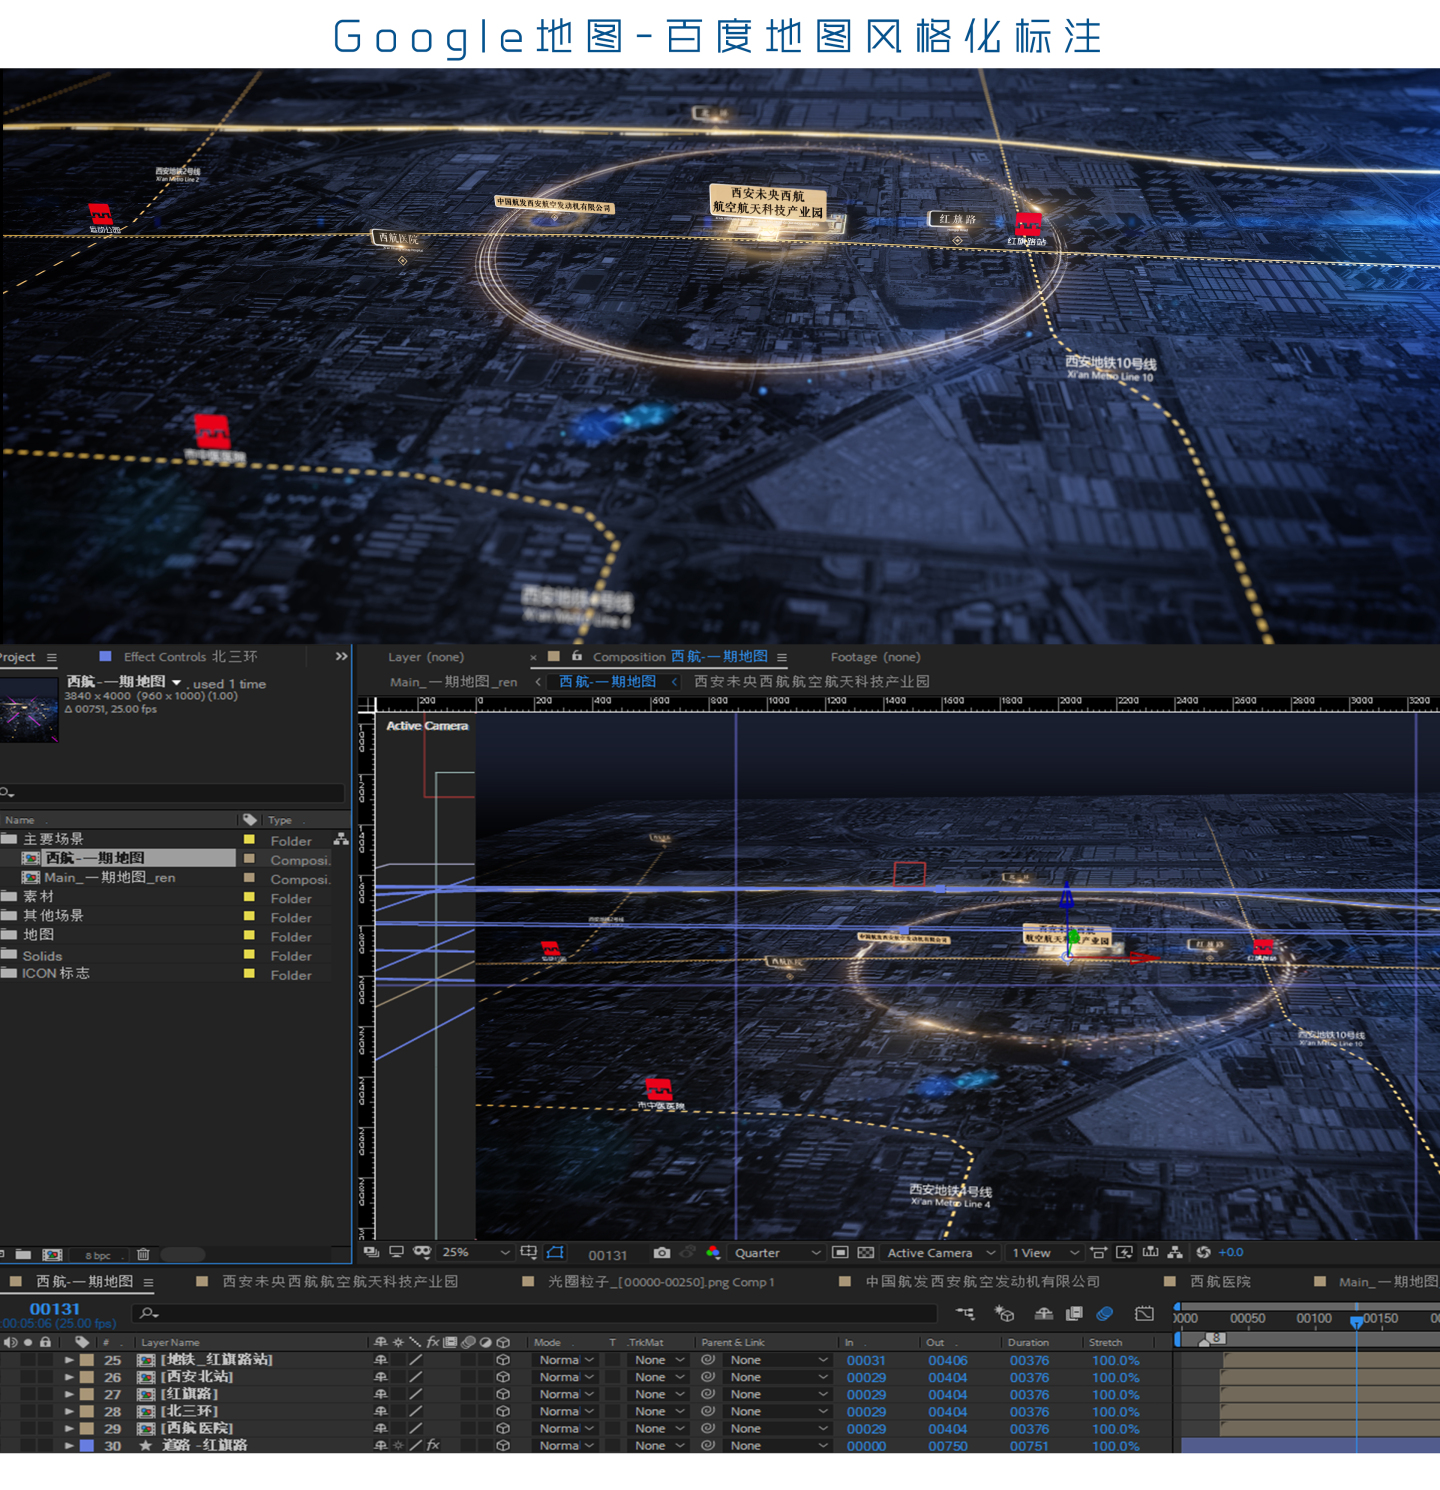Viewport: 1440px width, 1490px height.
Task: Click Main_一期地图_ren breadcrumb in viewer
Action: pos(453,681)
